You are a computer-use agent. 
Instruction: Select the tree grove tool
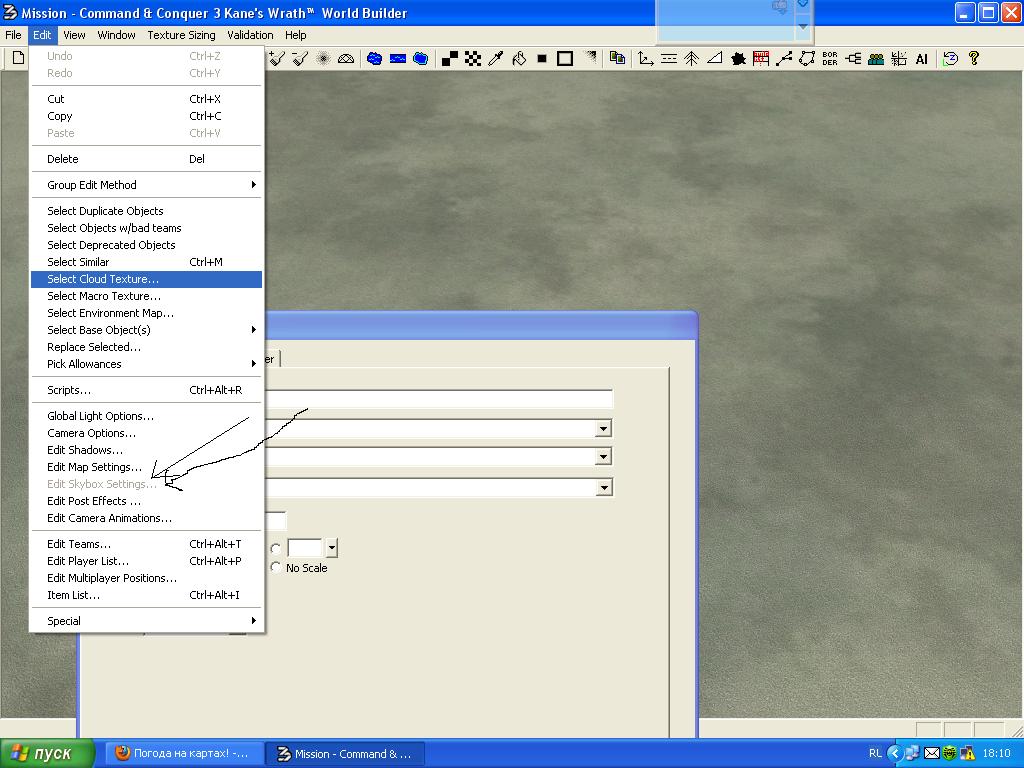click(692, 59)
